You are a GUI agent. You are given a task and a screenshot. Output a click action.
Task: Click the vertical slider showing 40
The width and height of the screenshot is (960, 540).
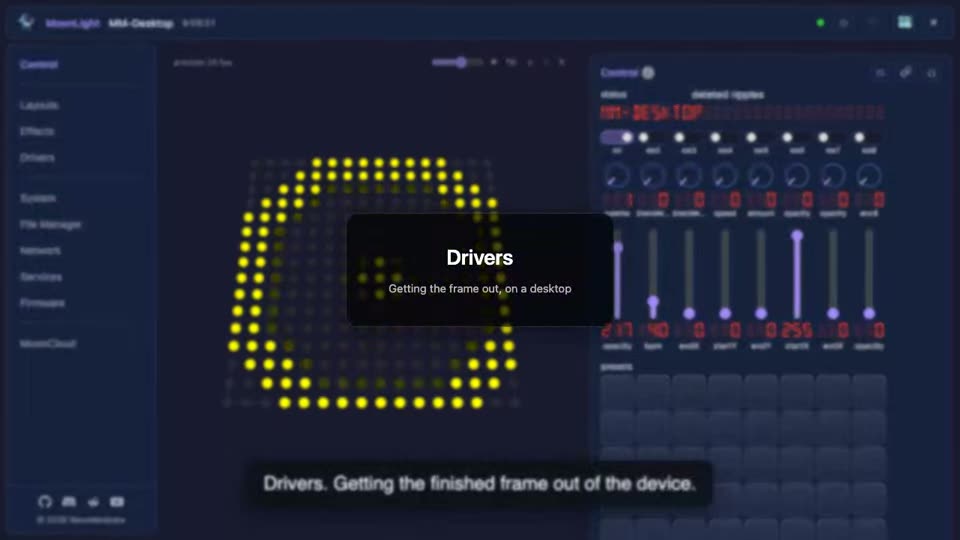click(x=653, y=273)
